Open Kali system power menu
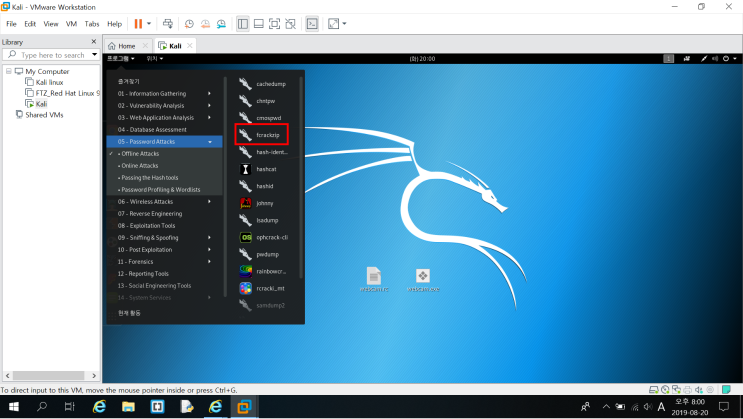Image resolution: width=743 pixels, height=419 pixels. pyautogui.click(x=729, y=59)
